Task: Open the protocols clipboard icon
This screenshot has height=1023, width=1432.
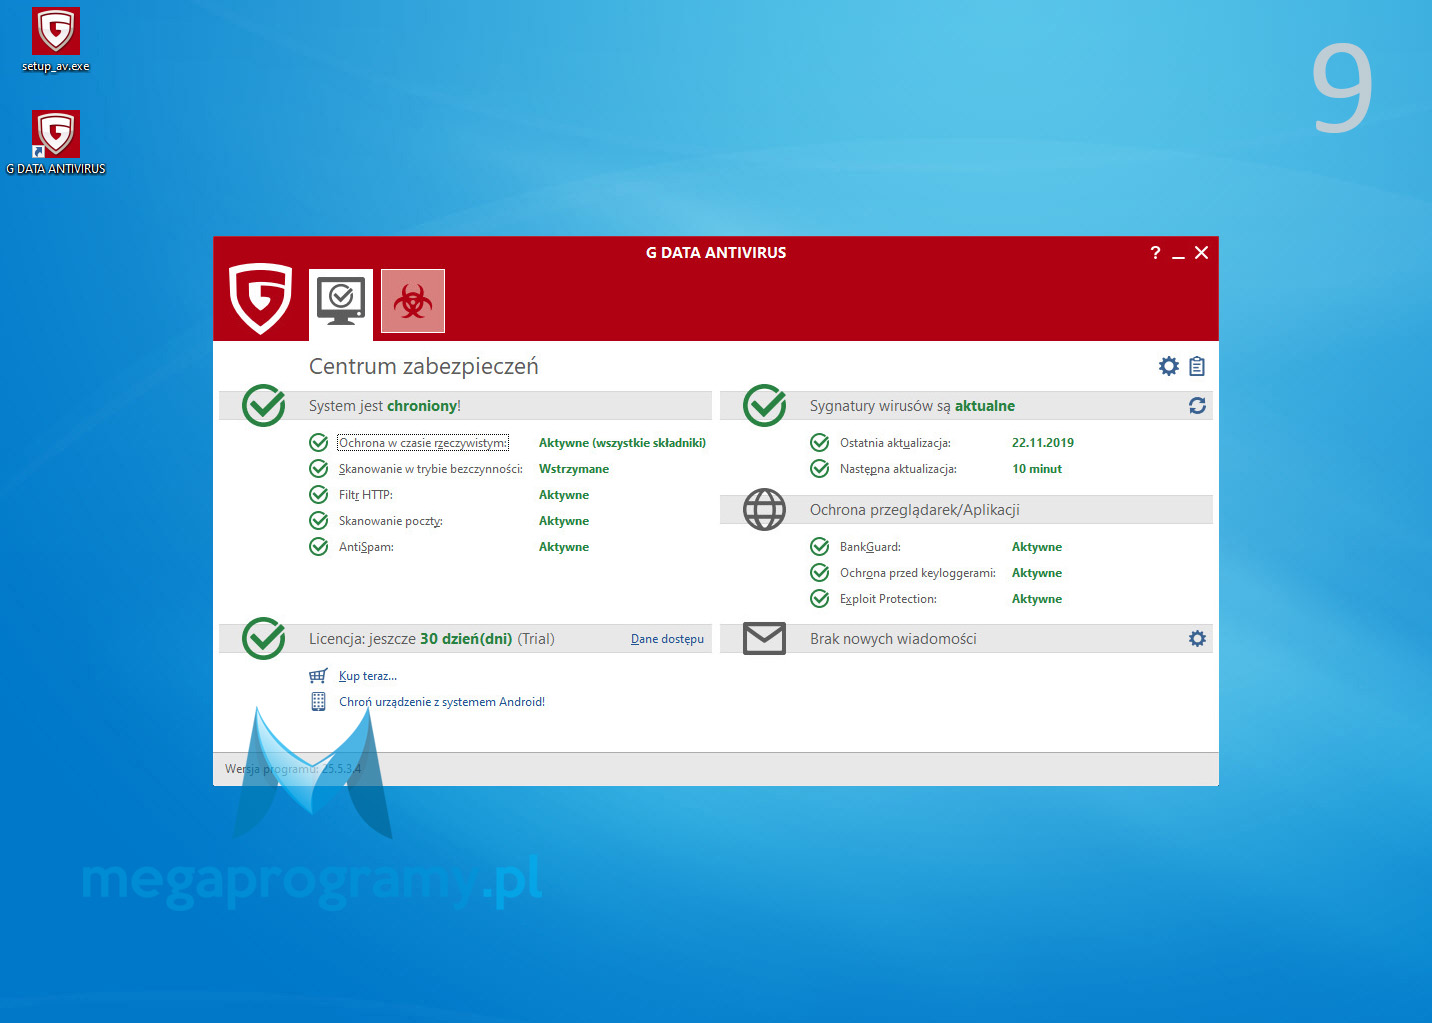Action: click(x=1197, y=366)
